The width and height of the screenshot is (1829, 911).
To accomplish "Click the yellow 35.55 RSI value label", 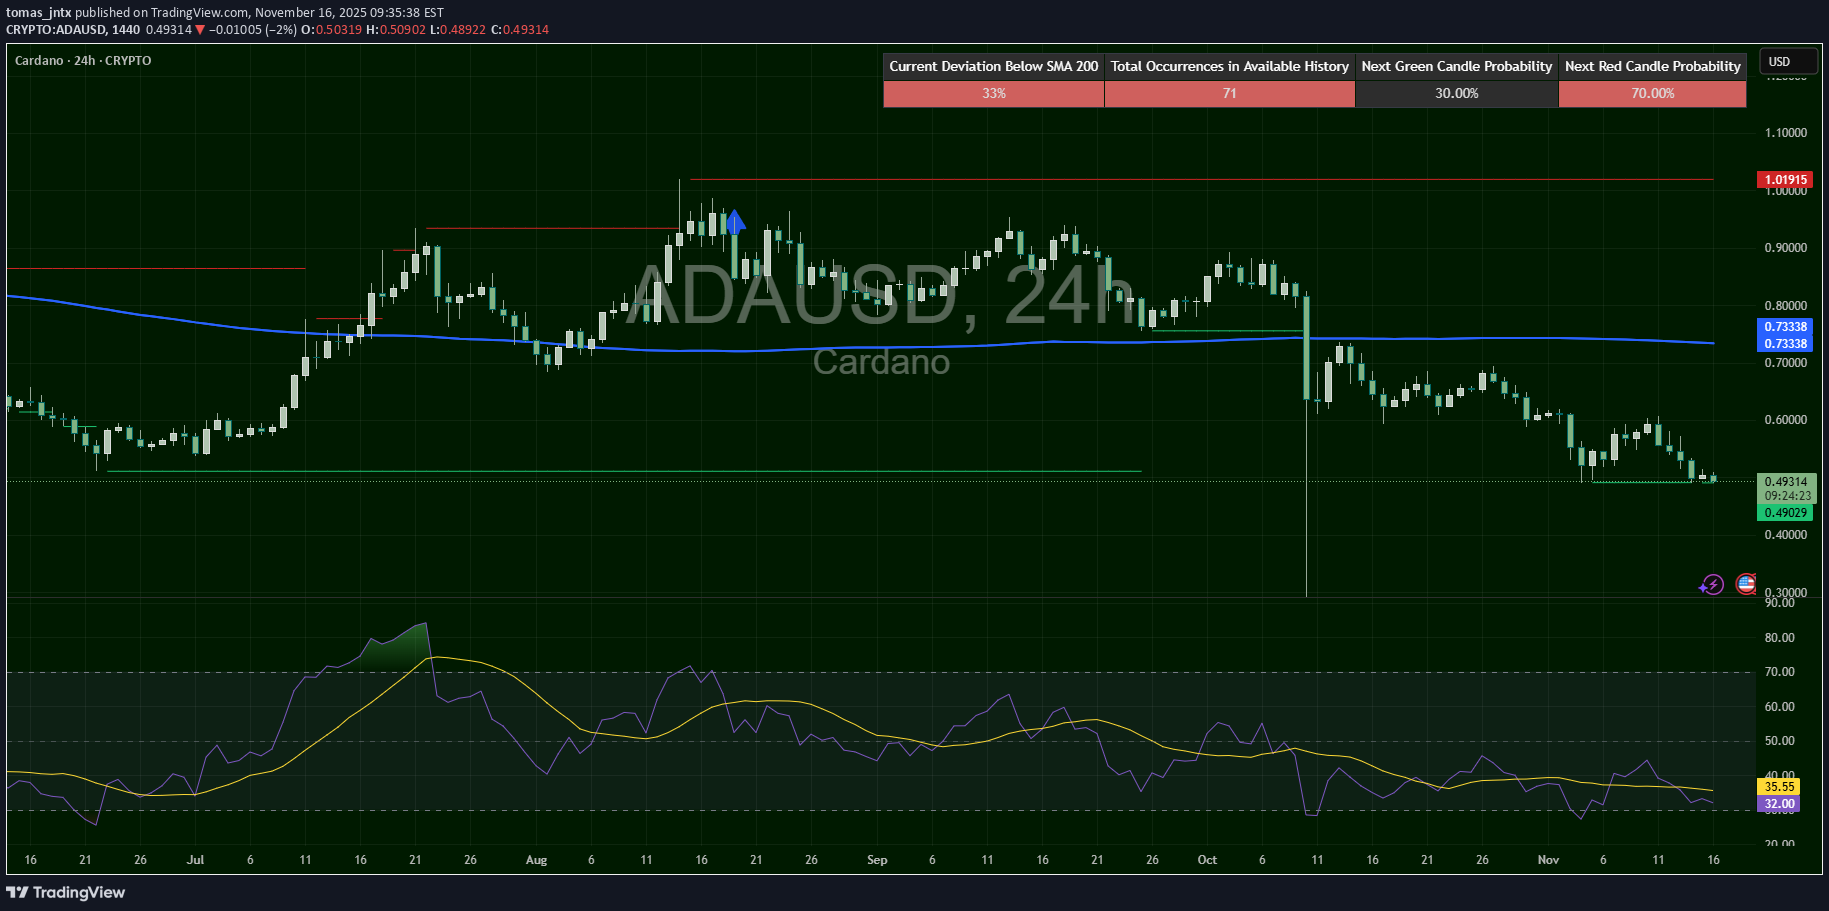I will pos(1779,787).
